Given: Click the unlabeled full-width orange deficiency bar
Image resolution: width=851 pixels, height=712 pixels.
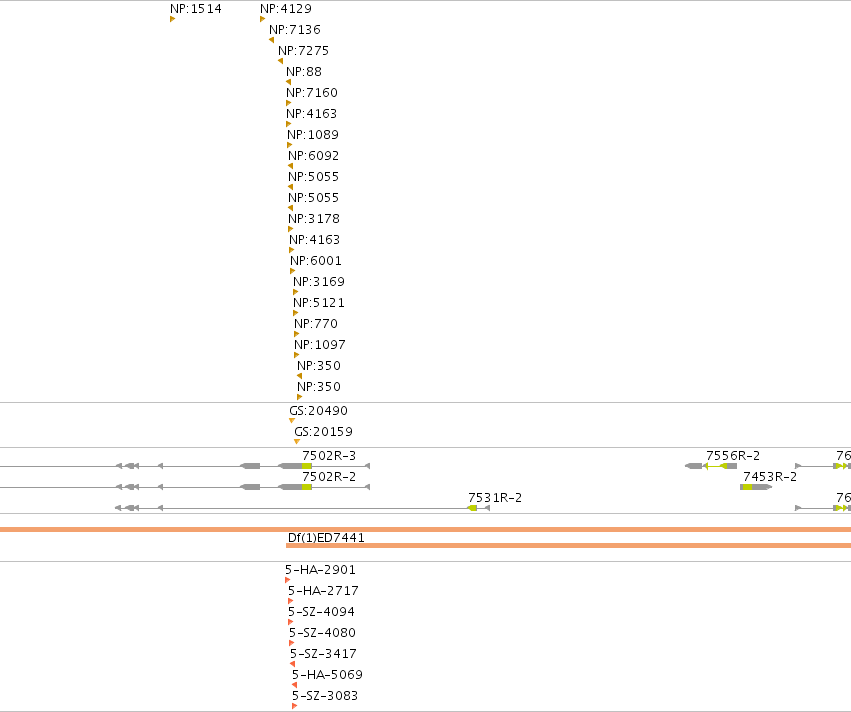Looking at the screenshot, I should point(426,530).
